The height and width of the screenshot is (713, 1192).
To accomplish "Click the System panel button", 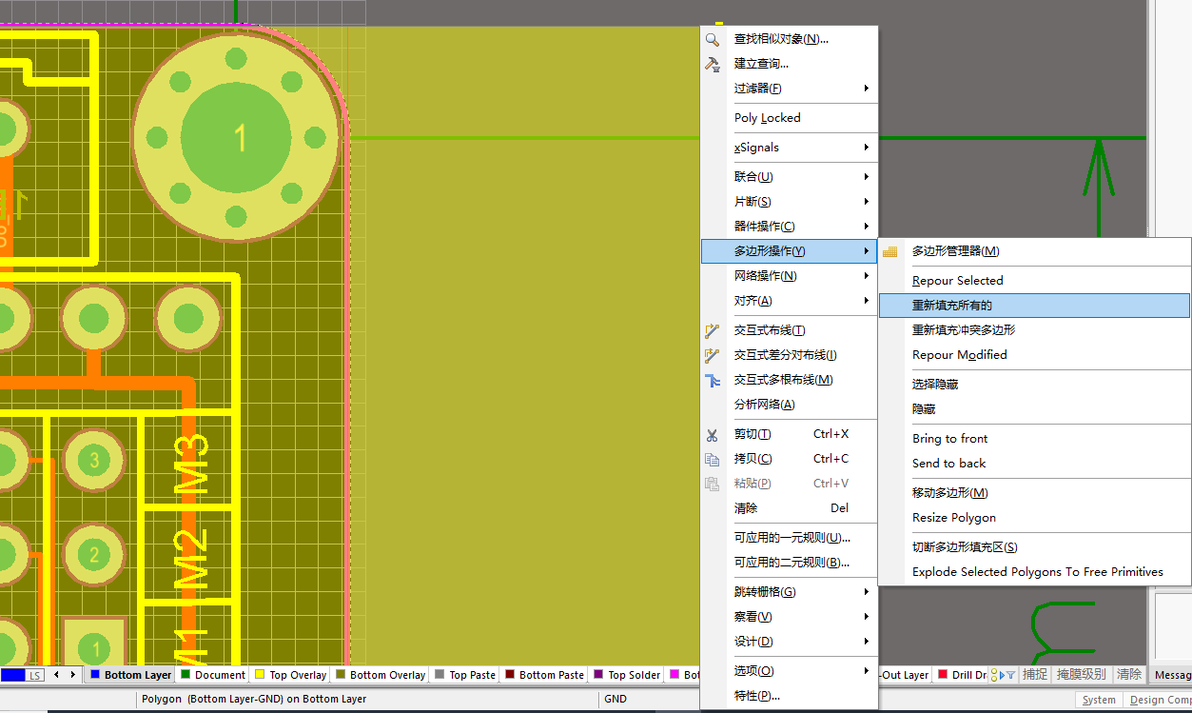I will [1098, 700].
